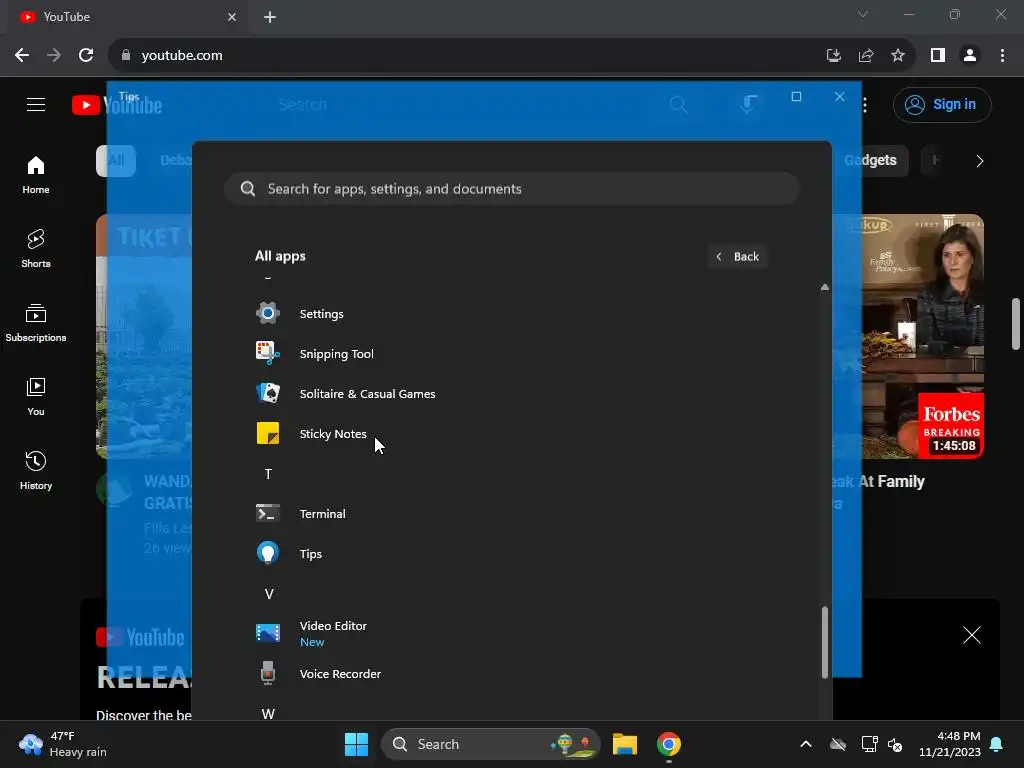Open the You section in YouTube sidebar
The height and width of the screenshot is (768, 1024).
pos(36,396)
